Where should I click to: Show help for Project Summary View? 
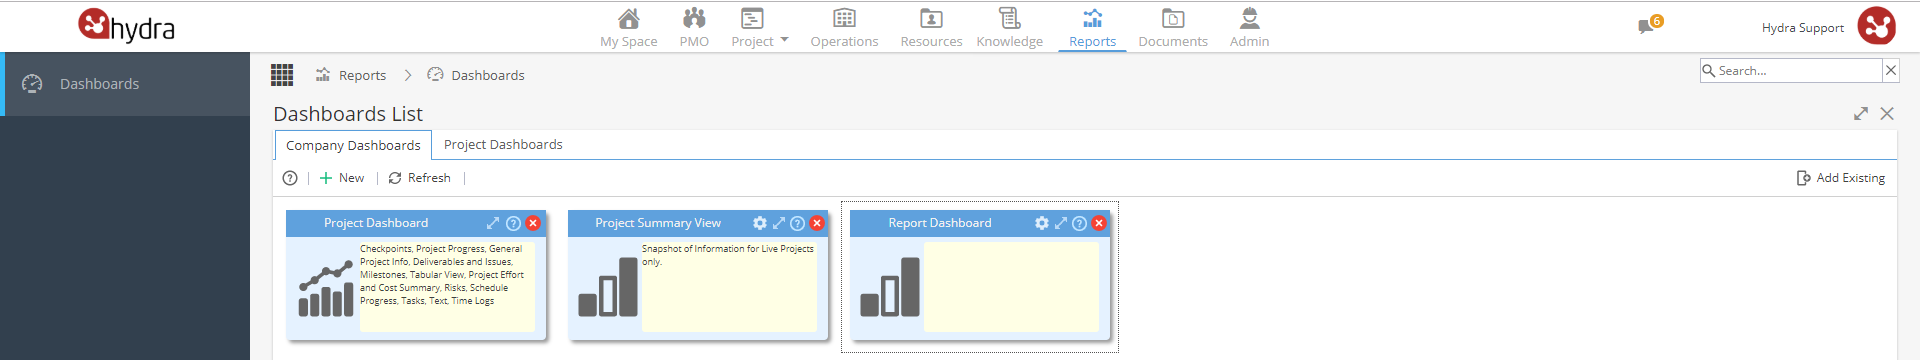(x=797, y=223)
